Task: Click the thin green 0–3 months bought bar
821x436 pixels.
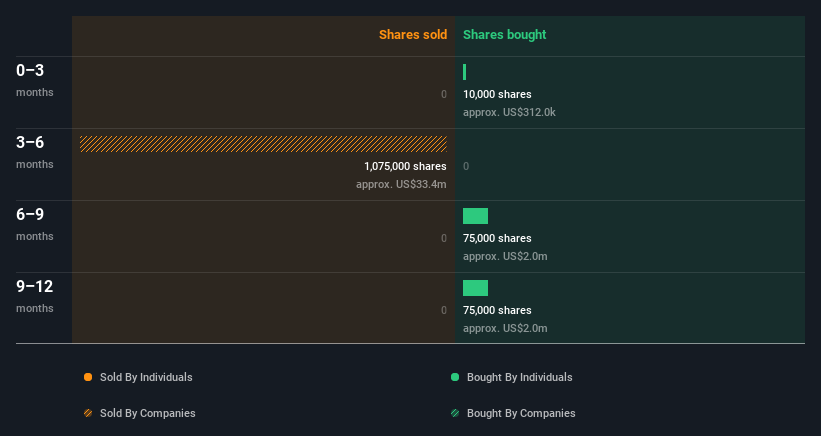Action: 464,72
